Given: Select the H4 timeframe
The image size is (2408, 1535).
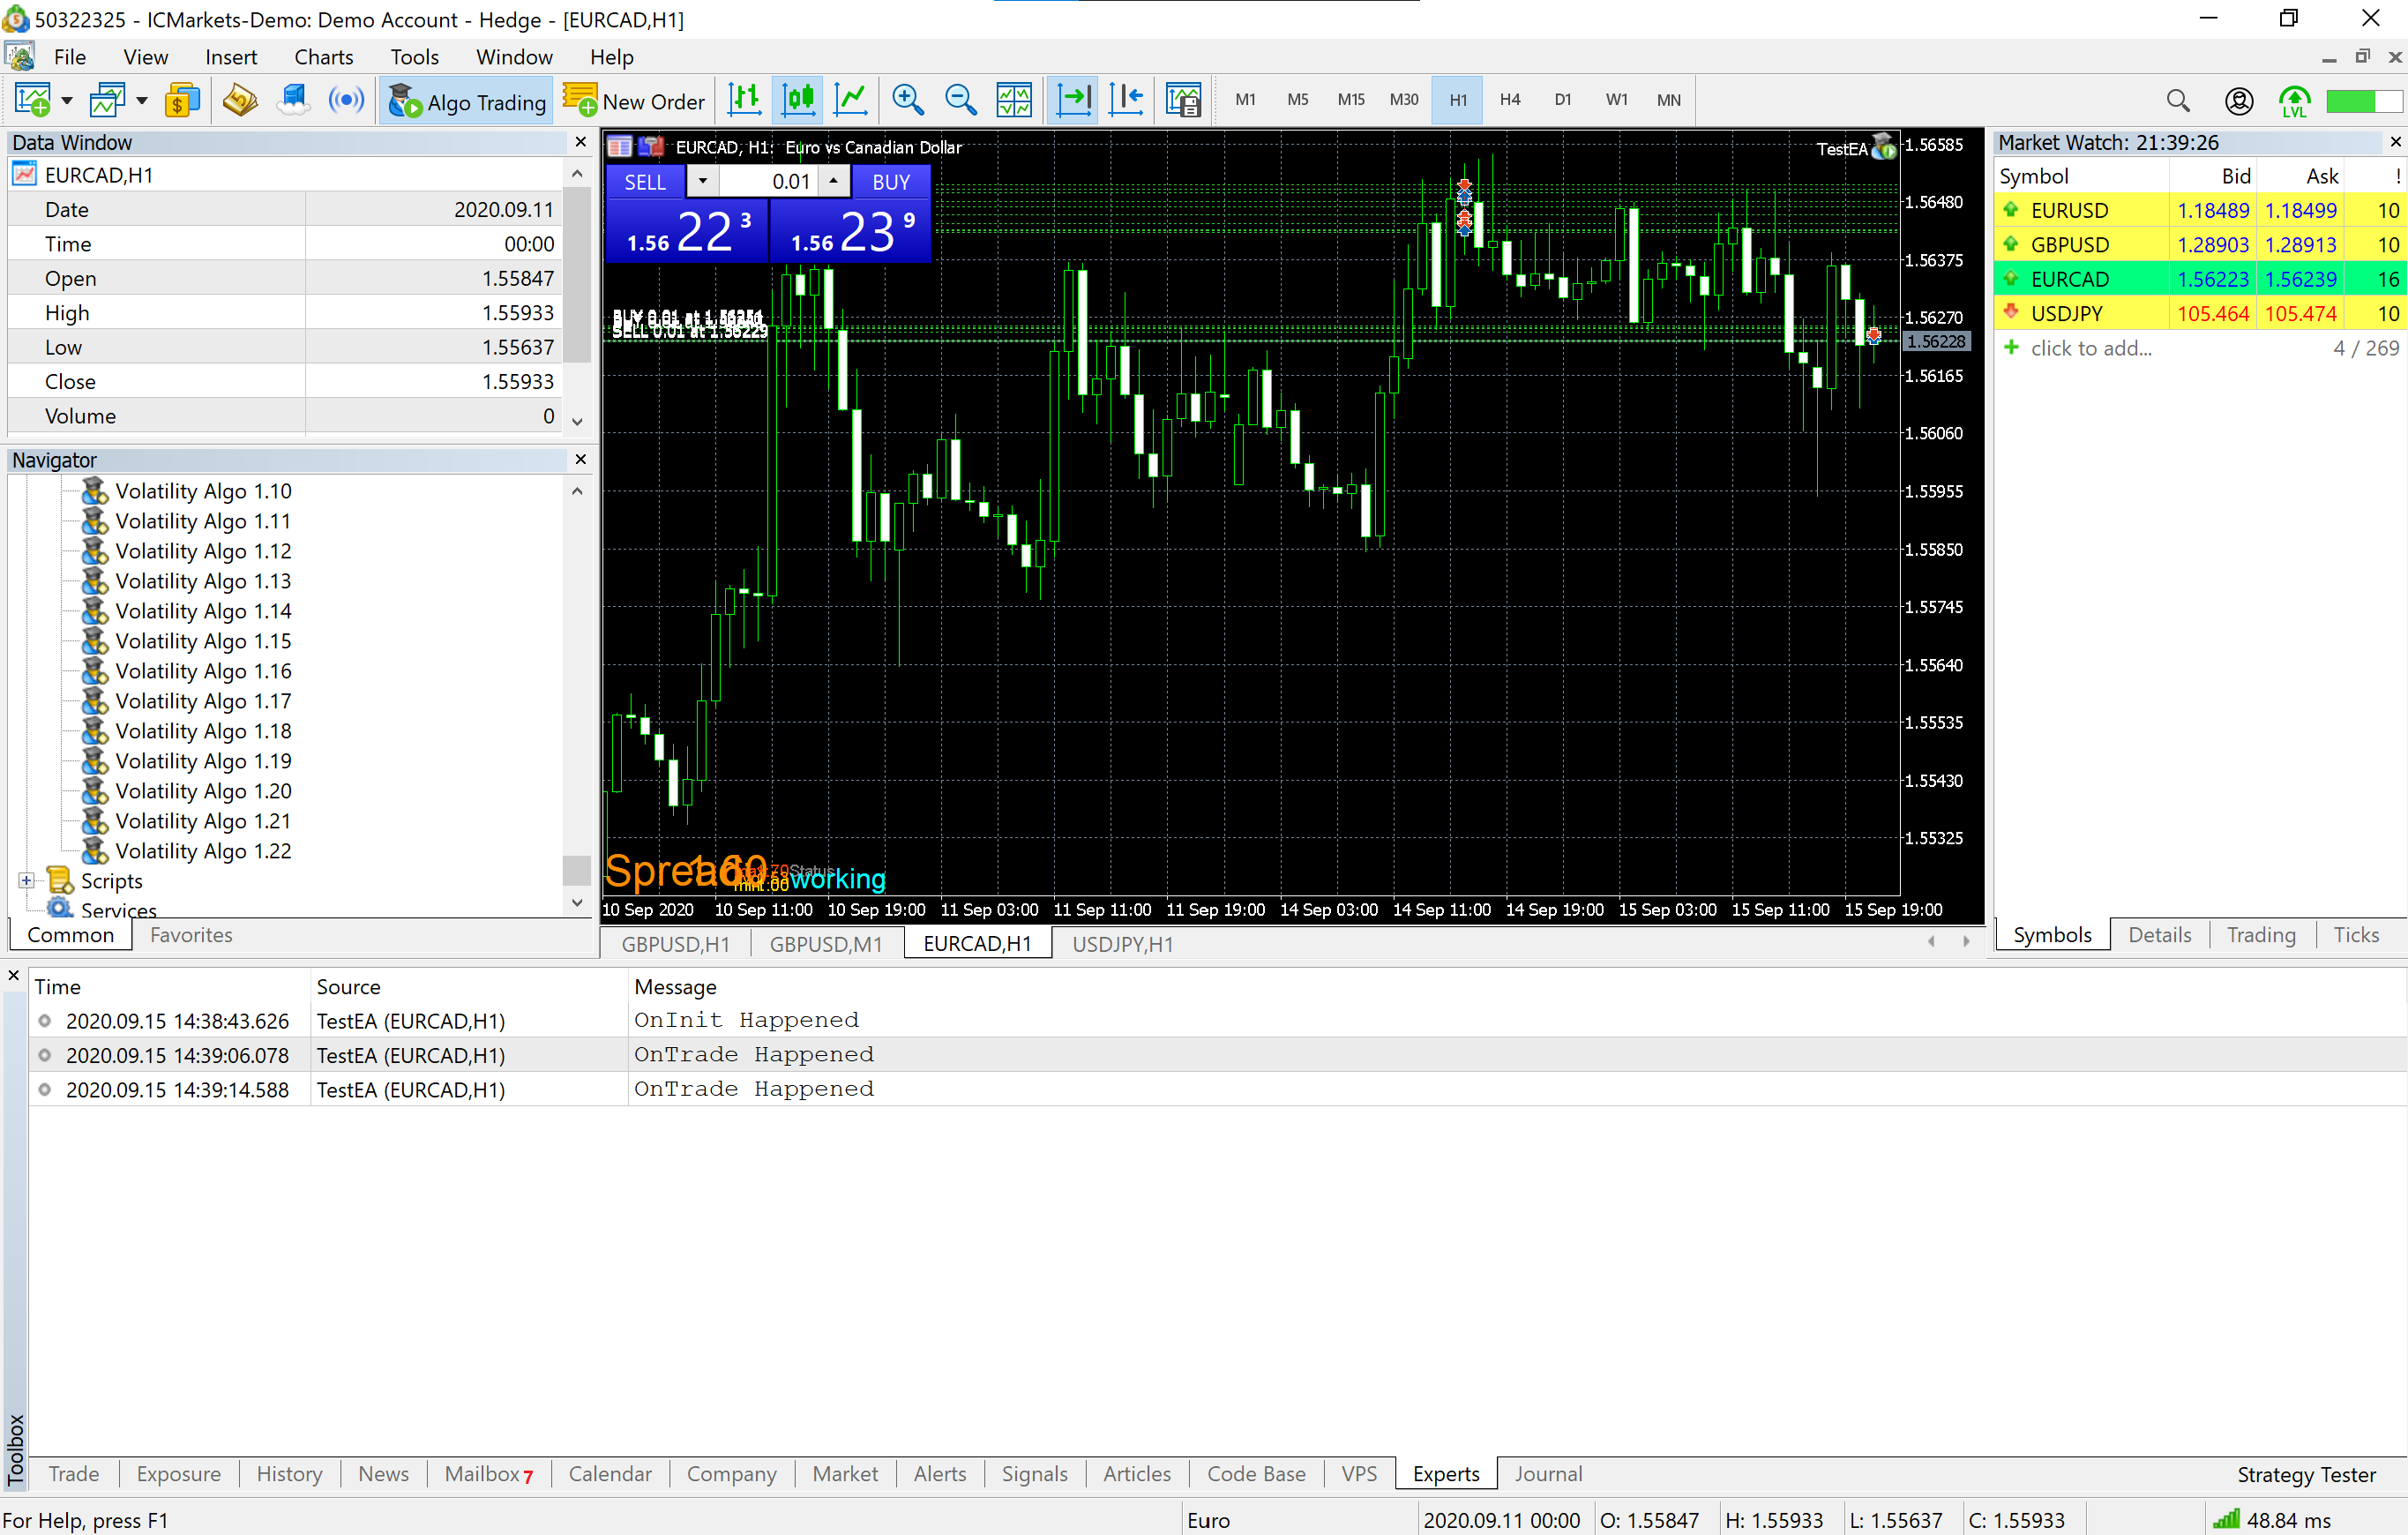Looking at the screenshot, I should [1510, 100].
